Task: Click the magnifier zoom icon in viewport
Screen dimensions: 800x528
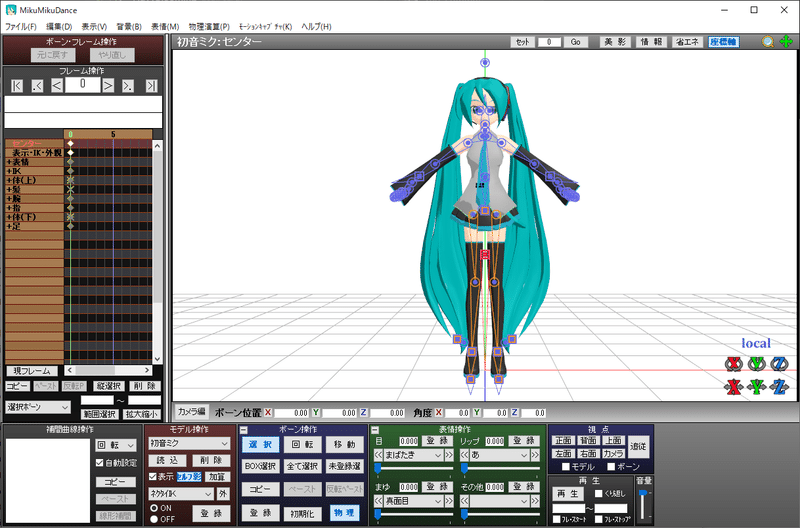Action: coord(767,42)
